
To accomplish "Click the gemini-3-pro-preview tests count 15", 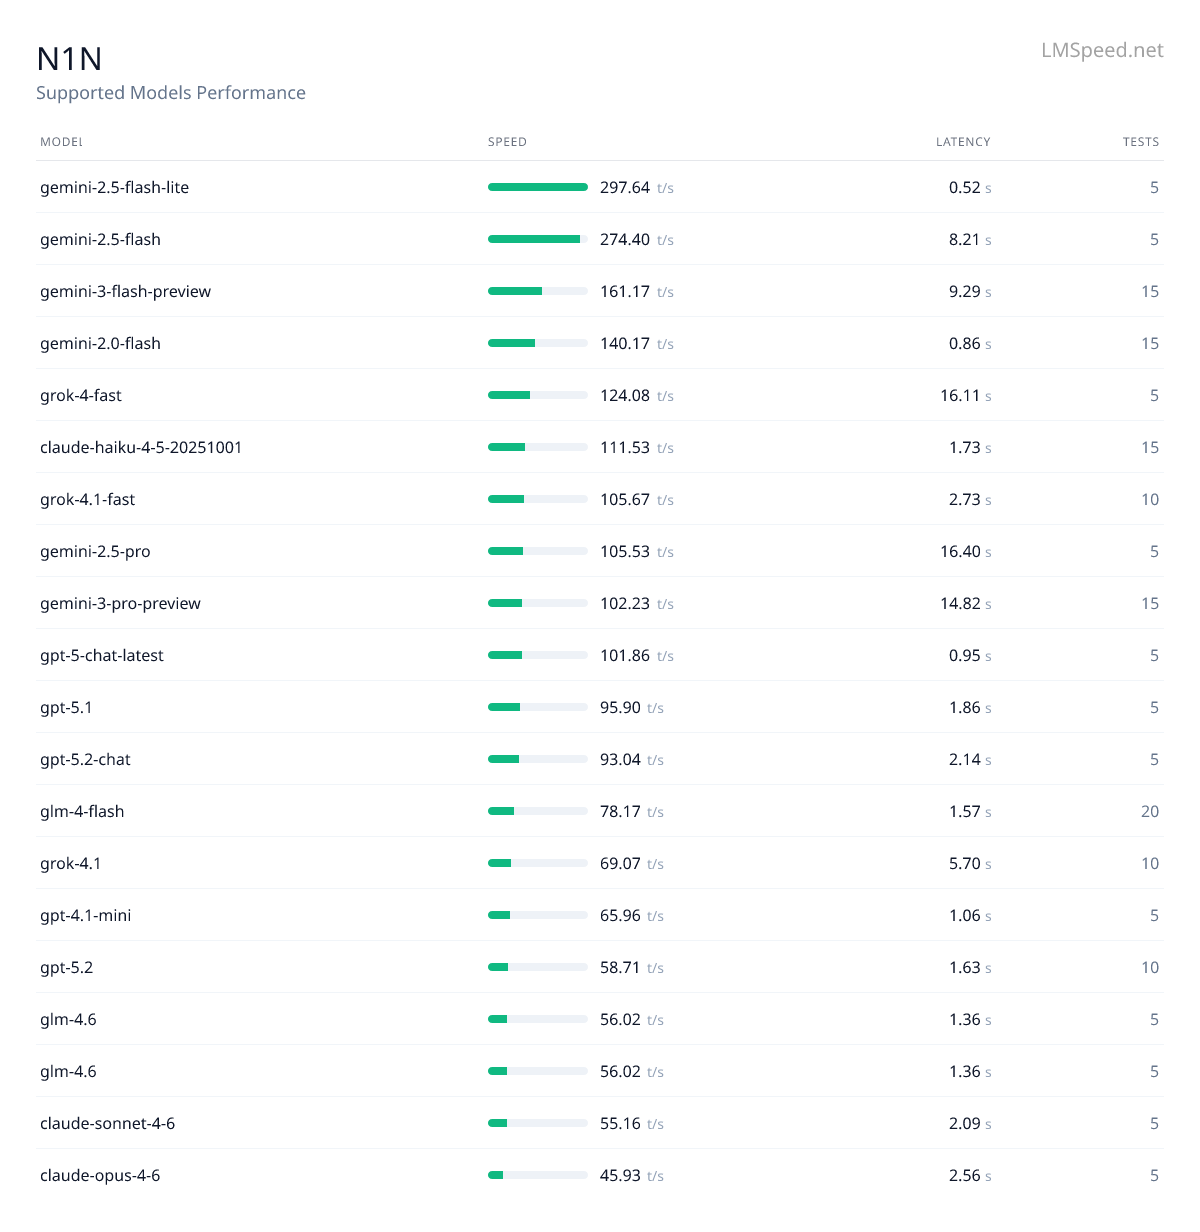I will (1150, 603).
